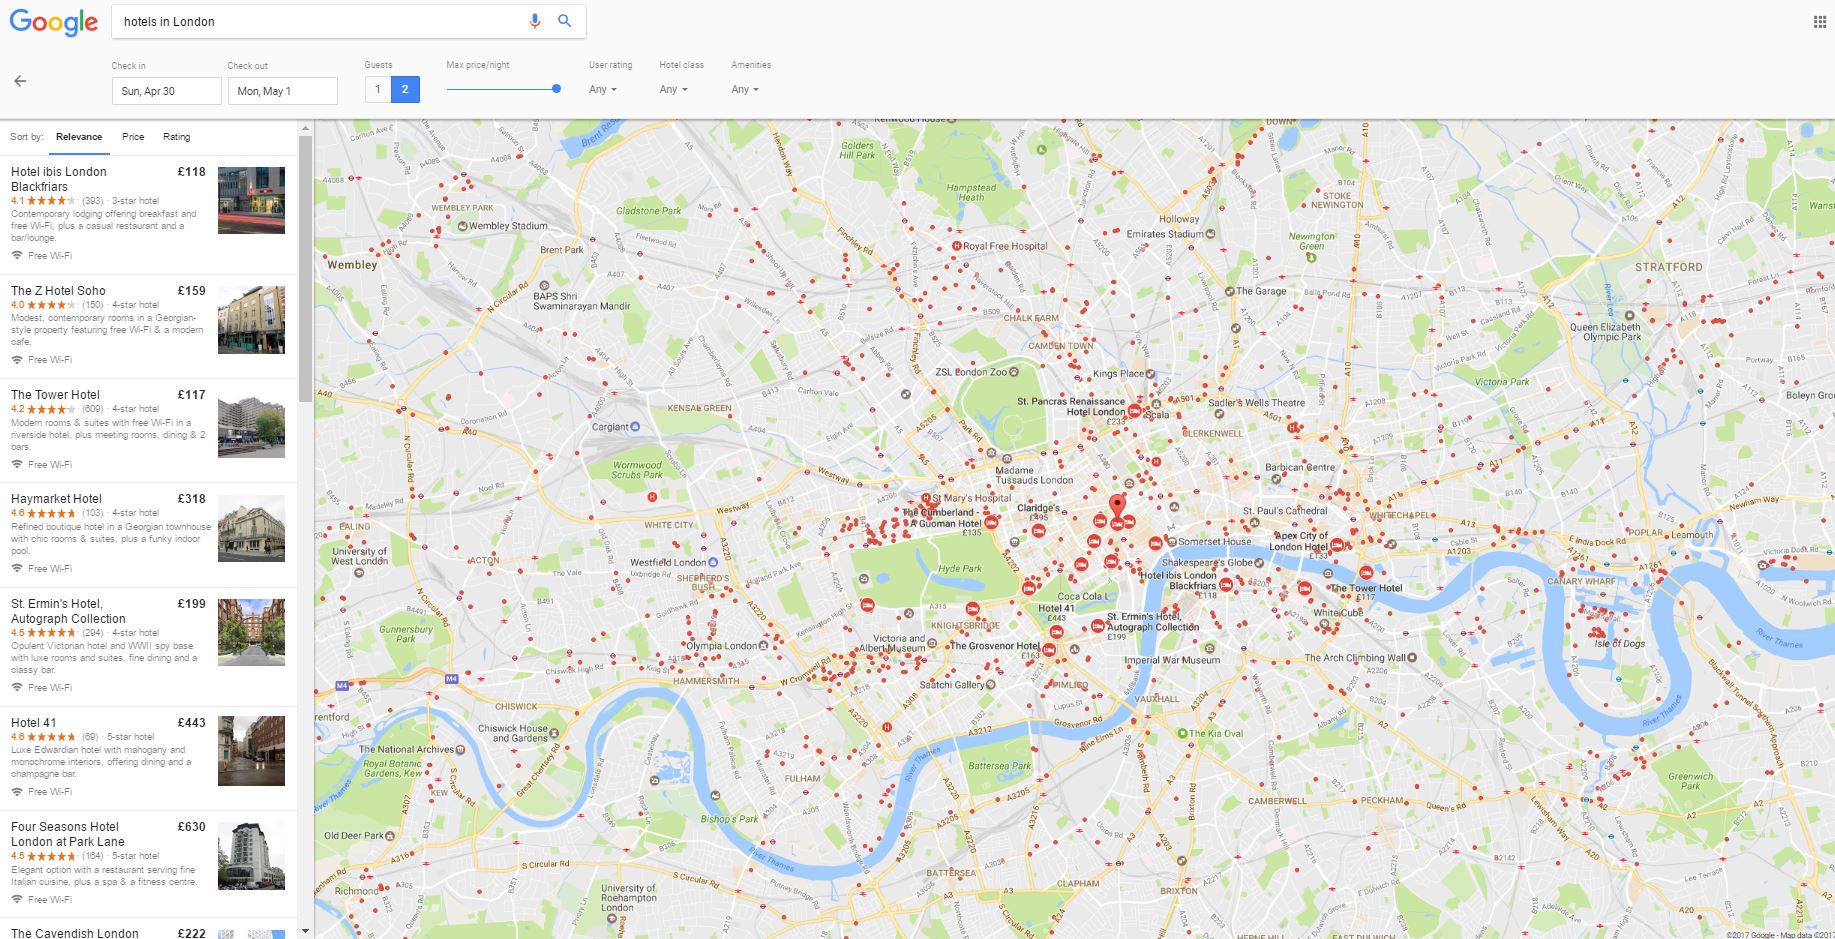Sort results by Price
The width and height of the screenshot is (1835, 939).
133,137
